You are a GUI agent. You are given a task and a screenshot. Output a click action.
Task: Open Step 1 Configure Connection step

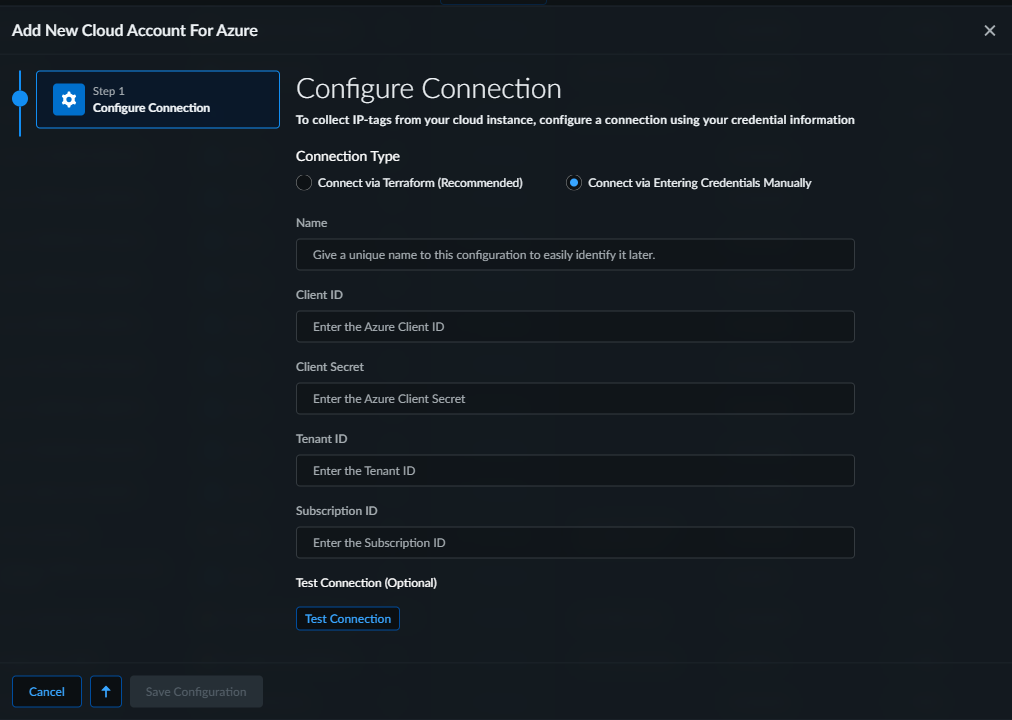pyautogui.click(x=158, y=100)
